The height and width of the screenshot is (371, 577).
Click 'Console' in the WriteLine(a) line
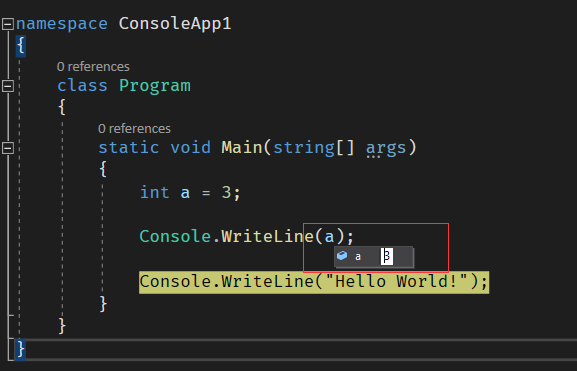[x=175, y=236]
